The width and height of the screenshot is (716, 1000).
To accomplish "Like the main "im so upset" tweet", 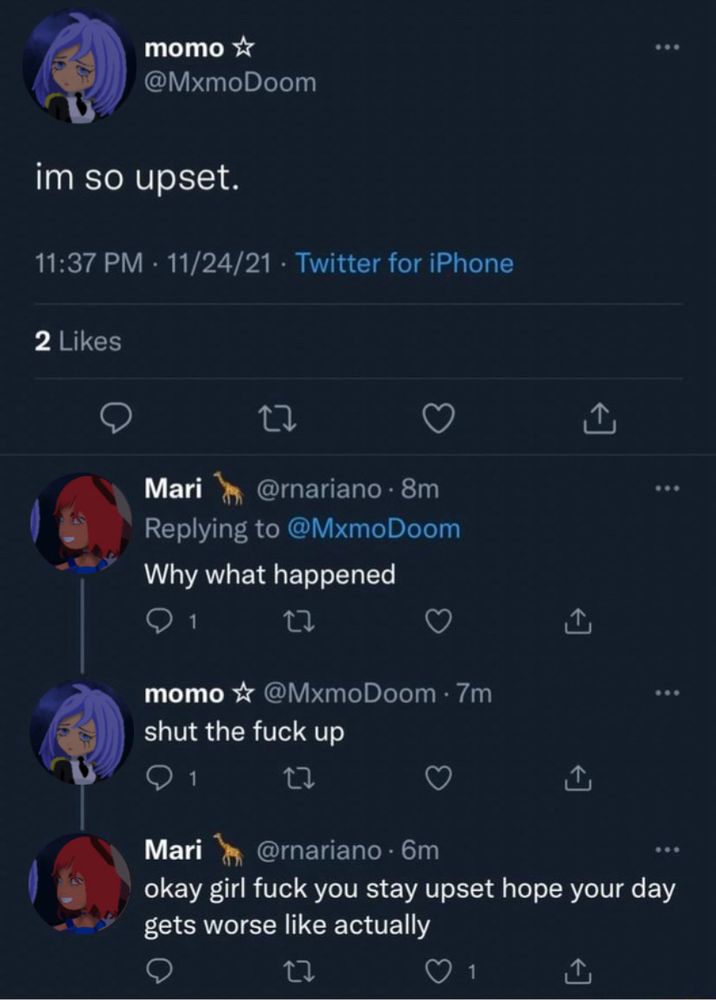I will [439, 419].
